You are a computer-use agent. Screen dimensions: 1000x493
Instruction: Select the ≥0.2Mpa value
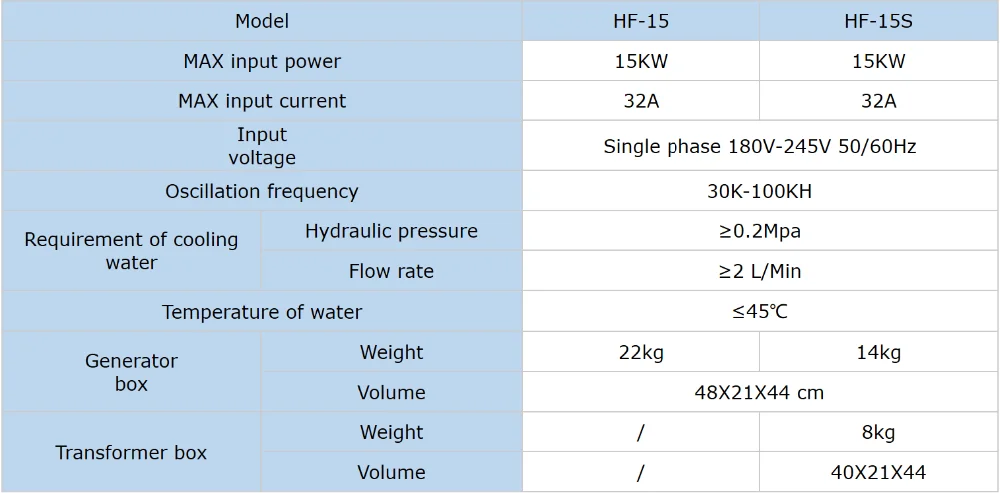(760, 231)
